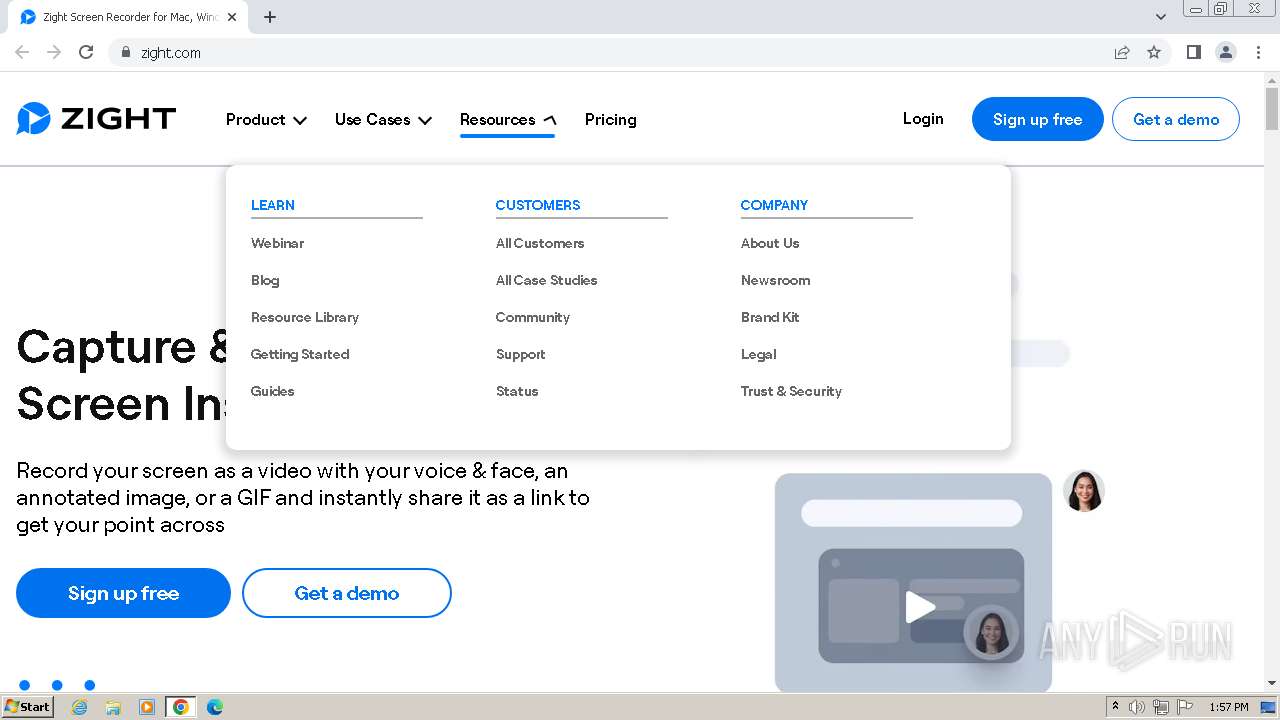Click the LEARN column heading
Viewport: 1280px width, 720px height.
[x=273, y=205]
